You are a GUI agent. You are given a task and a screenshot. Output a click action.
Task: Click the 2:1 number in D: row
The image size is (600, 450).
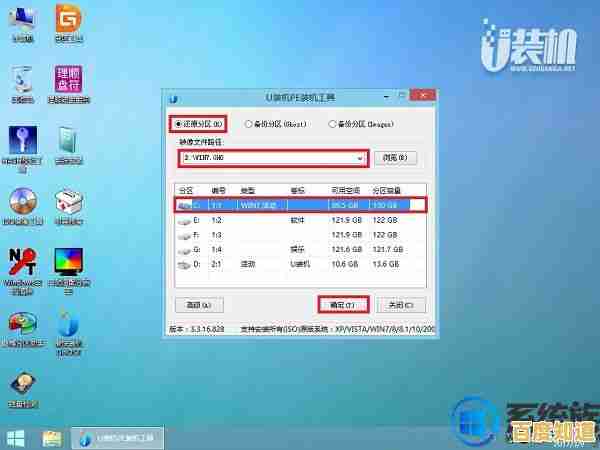pyautogui.click(x=217, y=264)
